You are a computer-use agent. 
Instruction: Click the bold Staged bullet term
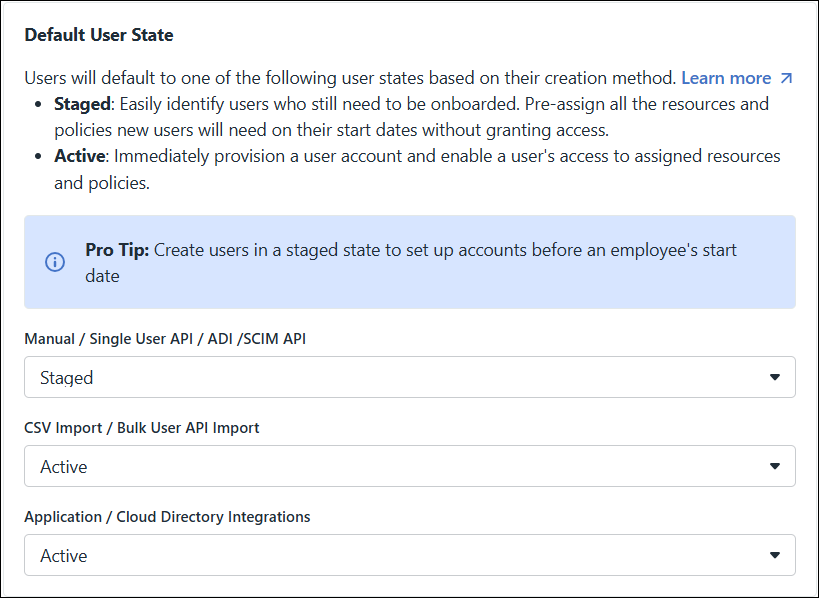point(80,104)
